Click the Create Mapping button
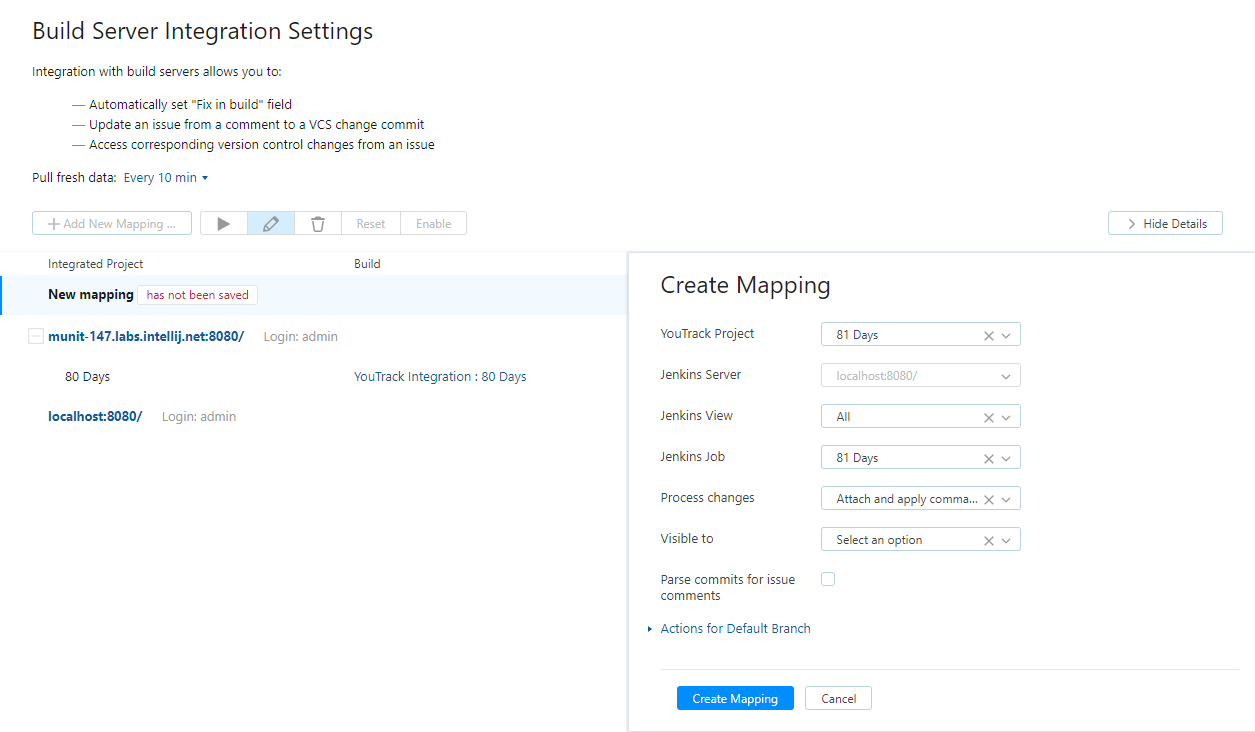Screen dimensions: 1255x732 [x=735, y=698]
